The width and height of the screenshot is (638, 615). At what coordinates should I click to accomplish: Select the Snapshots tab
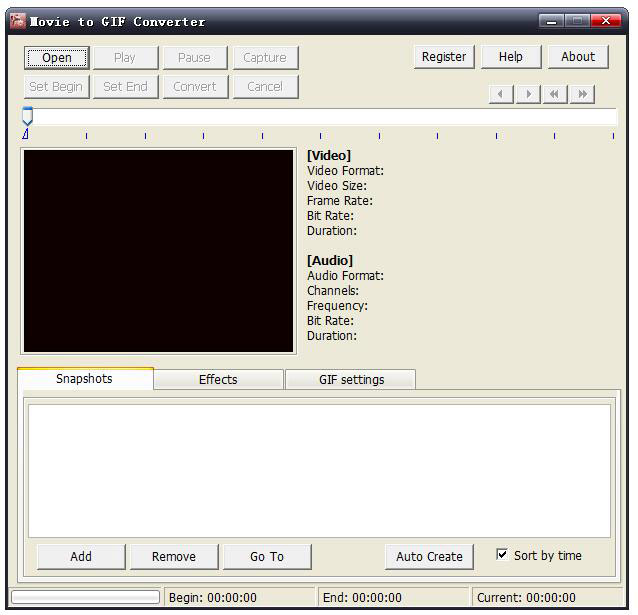[84, 378]
